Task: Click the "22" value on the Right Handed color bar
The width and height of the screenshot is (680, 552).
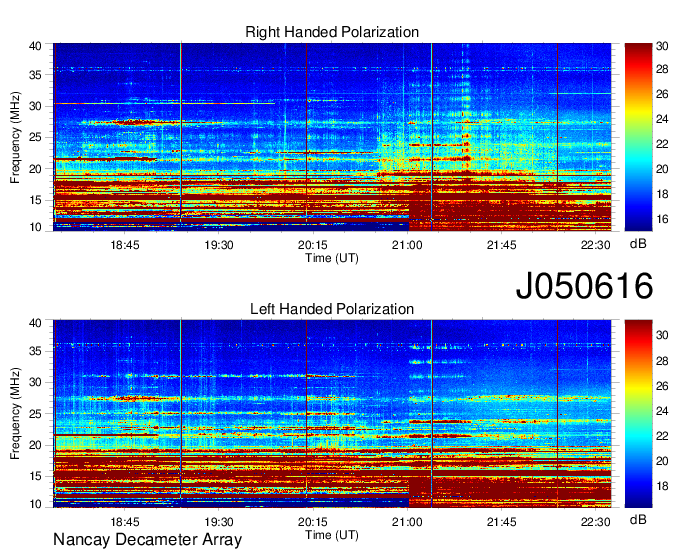Action: click(662, 144)
